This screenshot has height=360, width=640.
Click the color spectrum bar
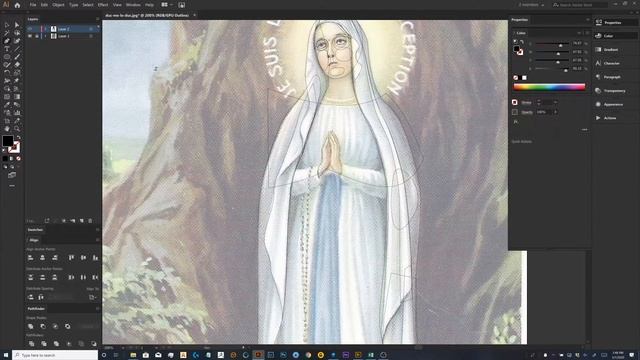pos(549,87)
